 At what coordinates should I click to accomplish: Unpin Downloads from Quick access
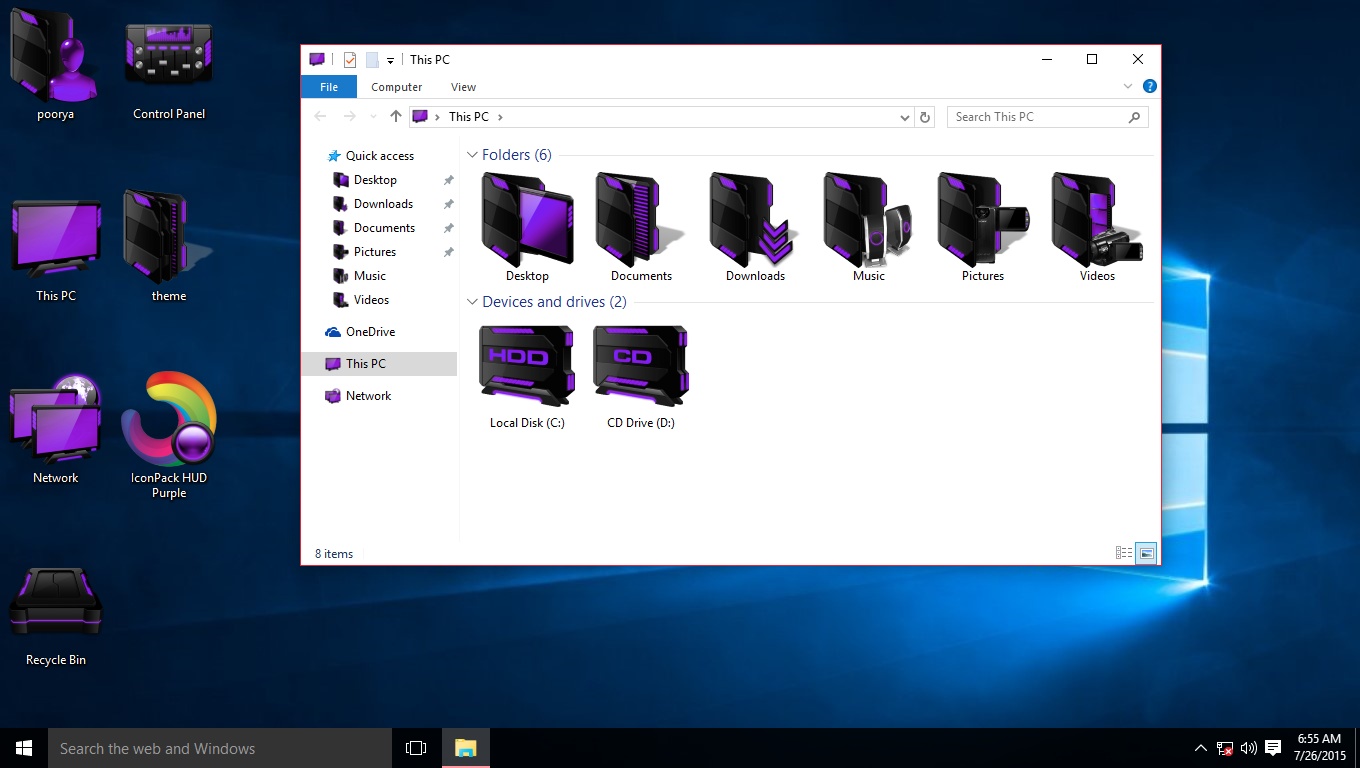pos(449,203)
